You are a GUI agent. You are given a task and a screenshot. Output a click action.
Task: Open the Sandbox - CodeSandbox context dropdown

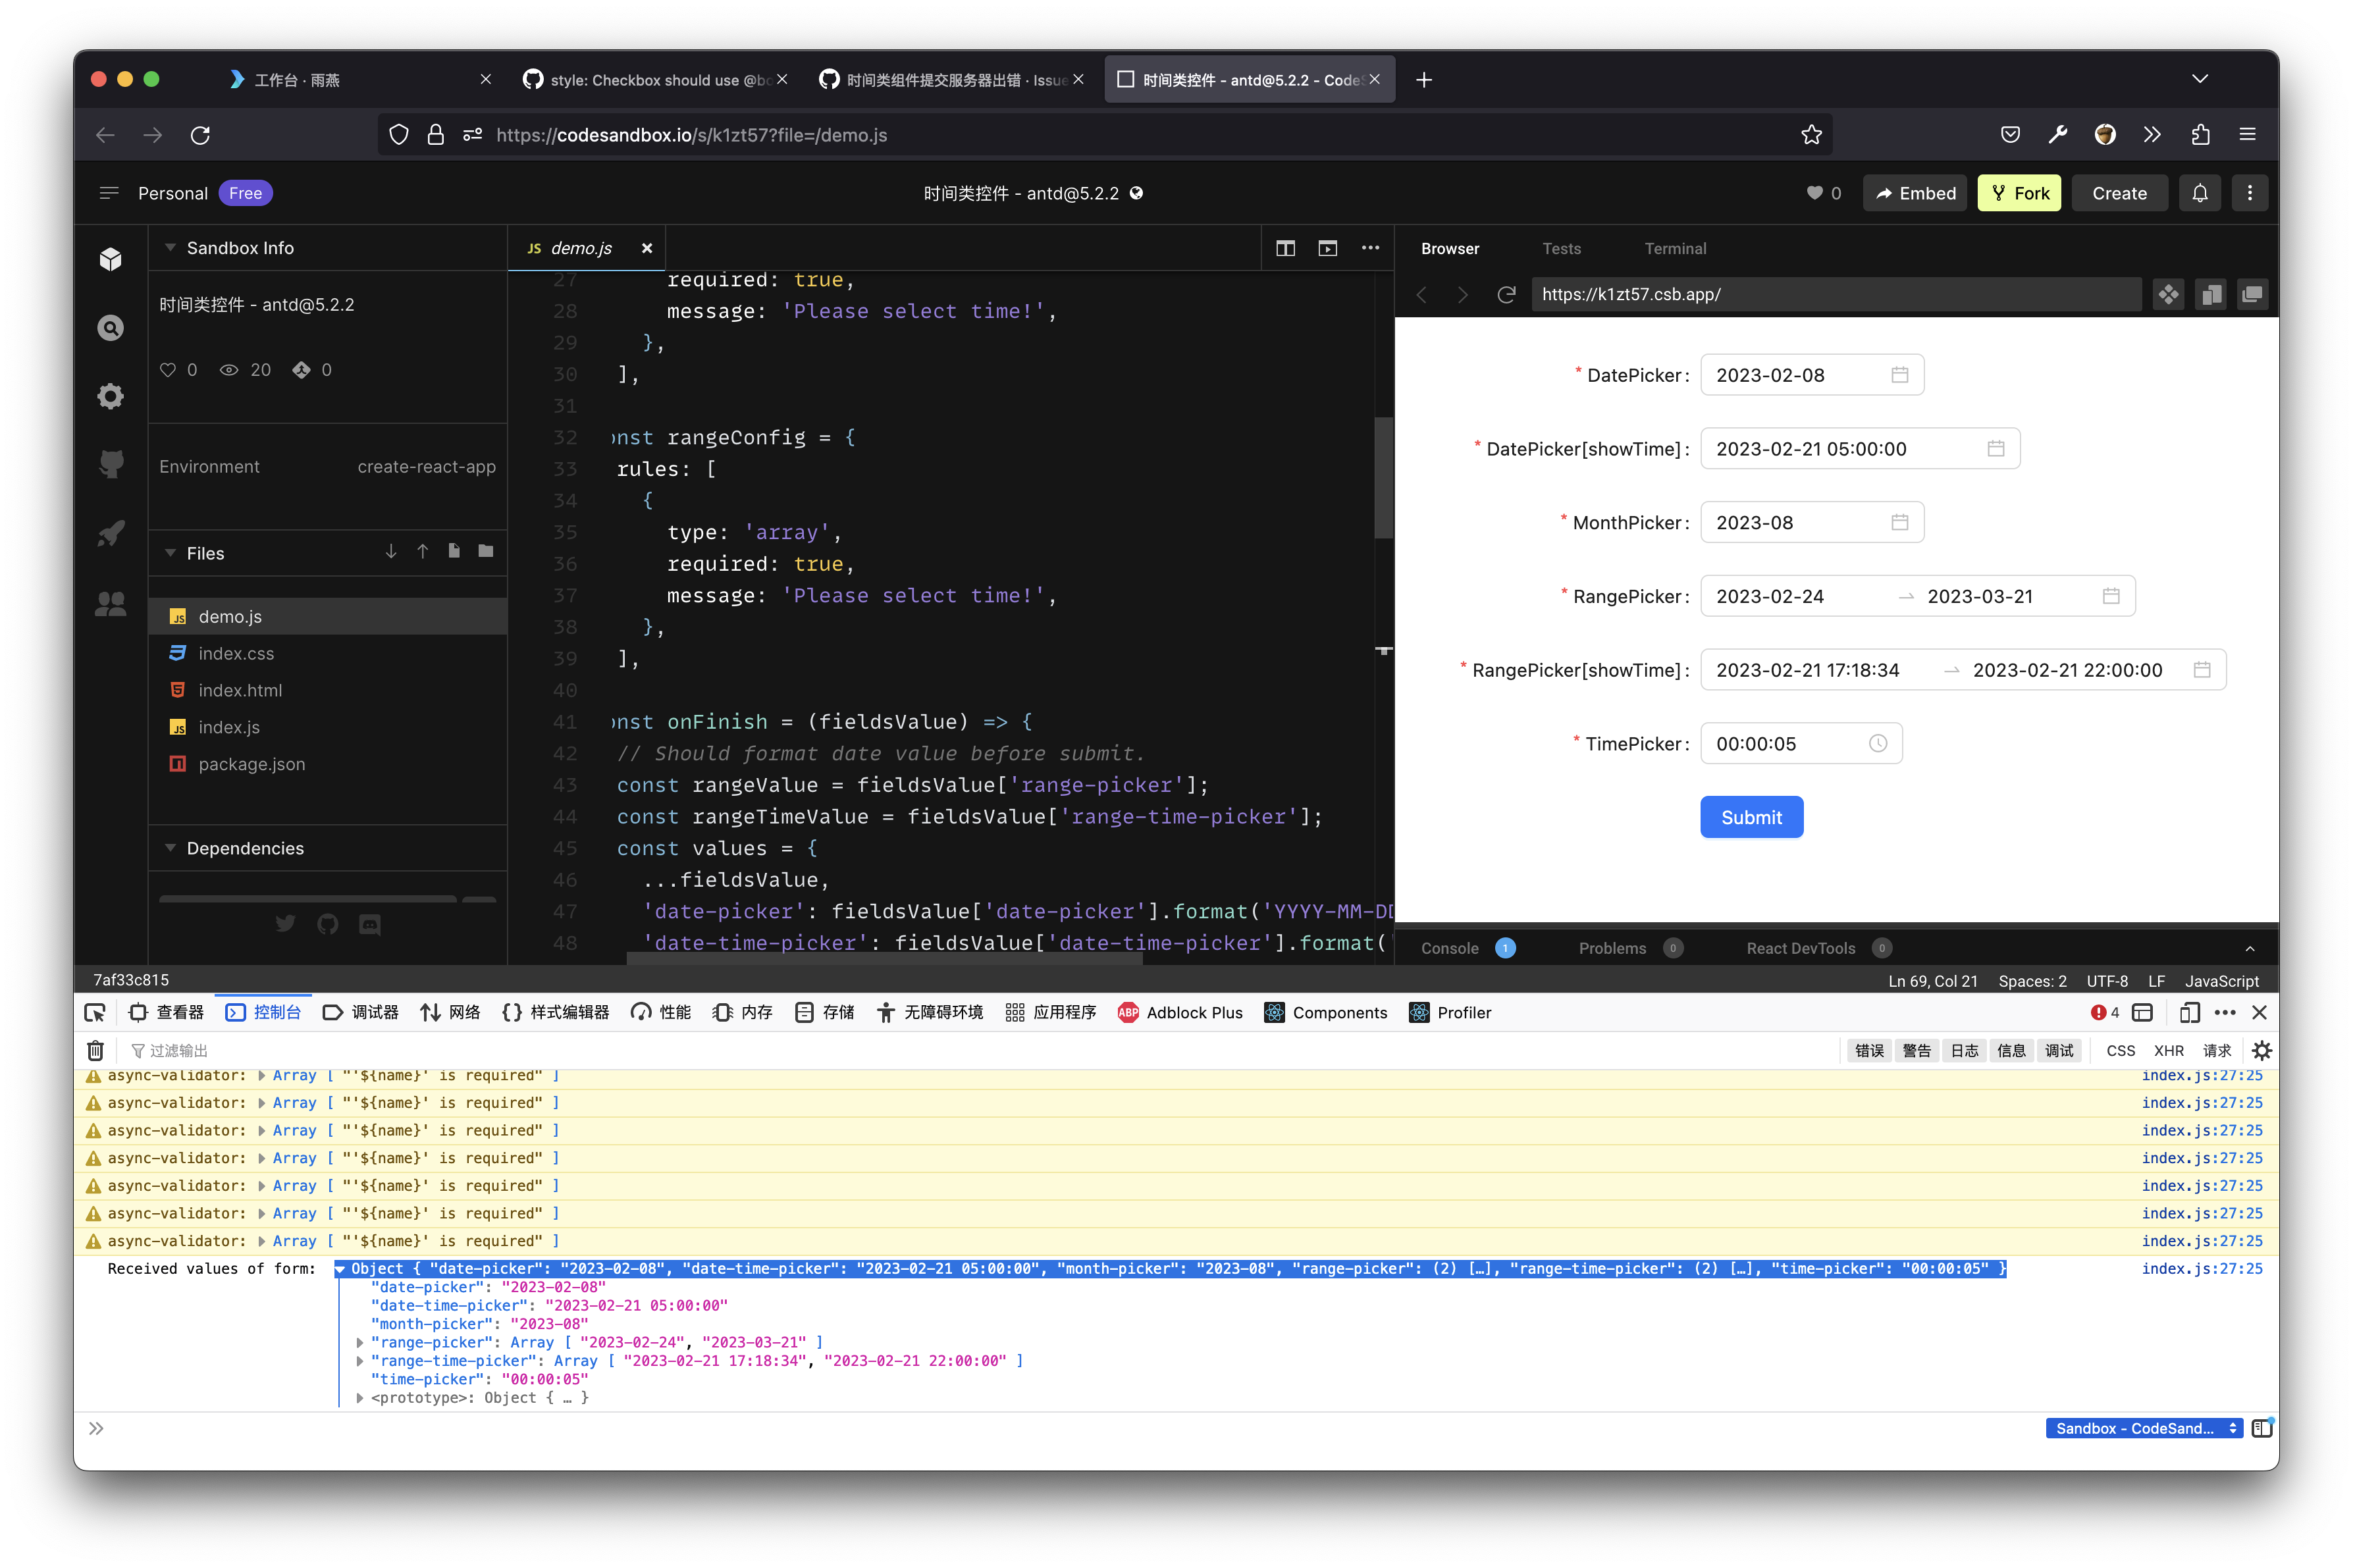[x=2144, y=1428]
